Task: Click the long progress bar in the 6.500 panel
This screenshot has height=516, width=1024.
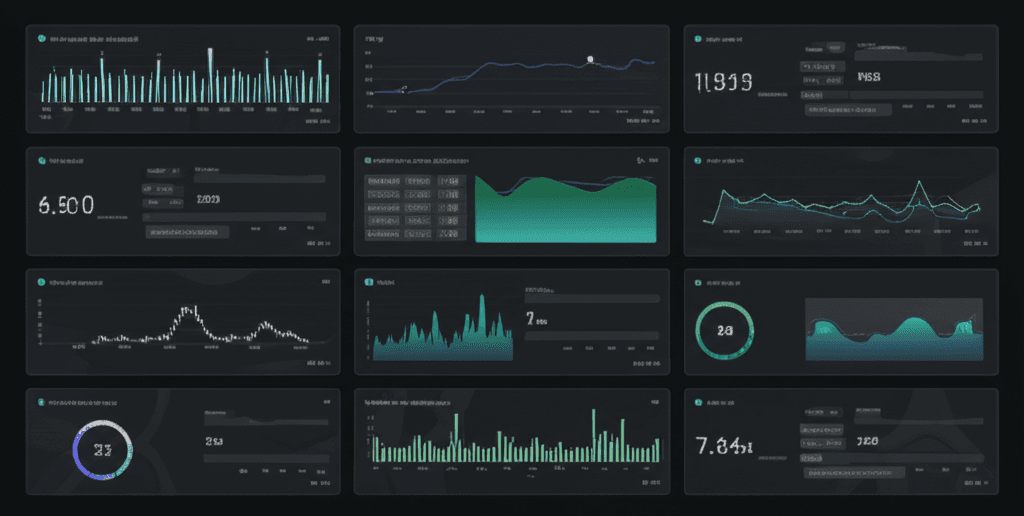Action: click(x=234, y=217)
